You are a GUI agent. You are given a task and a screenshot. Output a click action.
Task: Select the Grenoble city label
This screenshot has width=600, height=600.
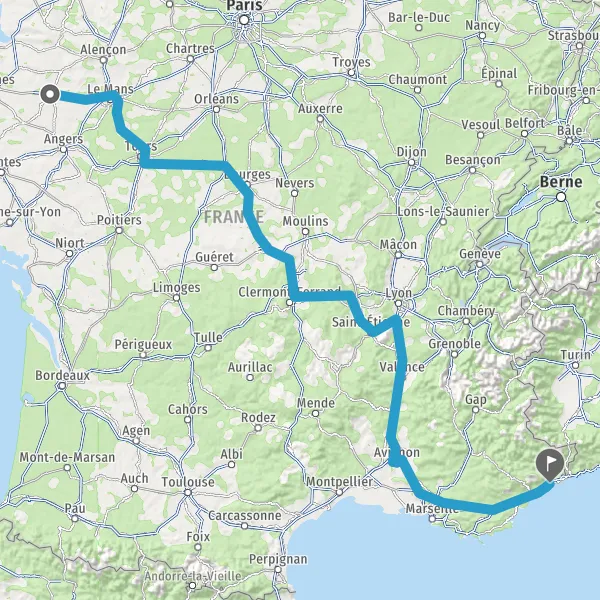tap(455, 344)
